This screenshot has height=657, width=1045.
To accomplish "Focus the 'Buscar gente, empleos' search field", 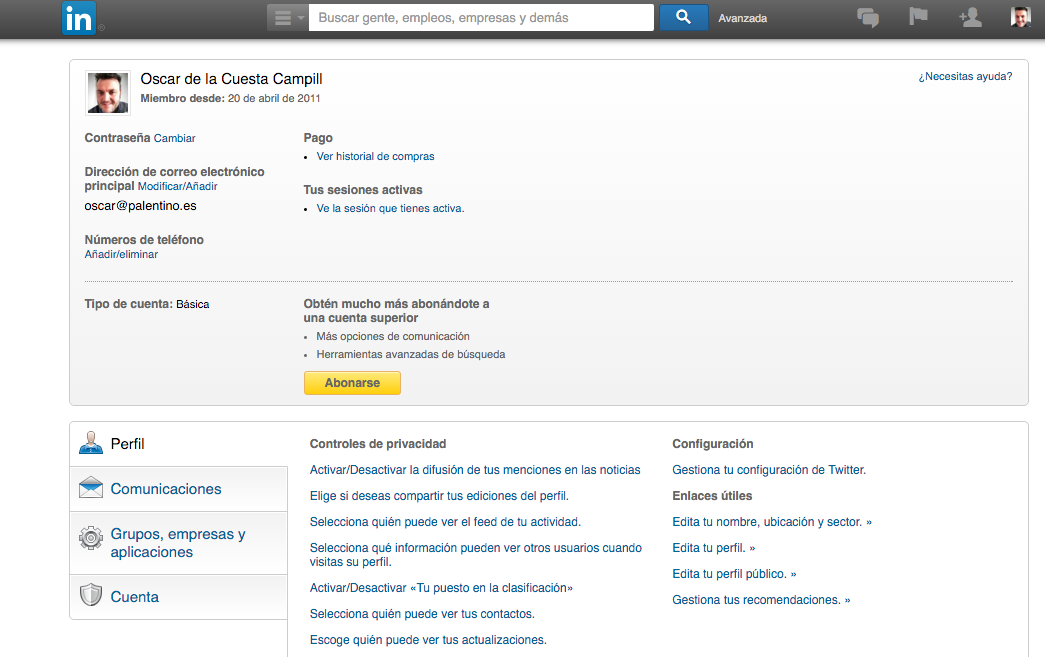I will click(x=481, y=18).
